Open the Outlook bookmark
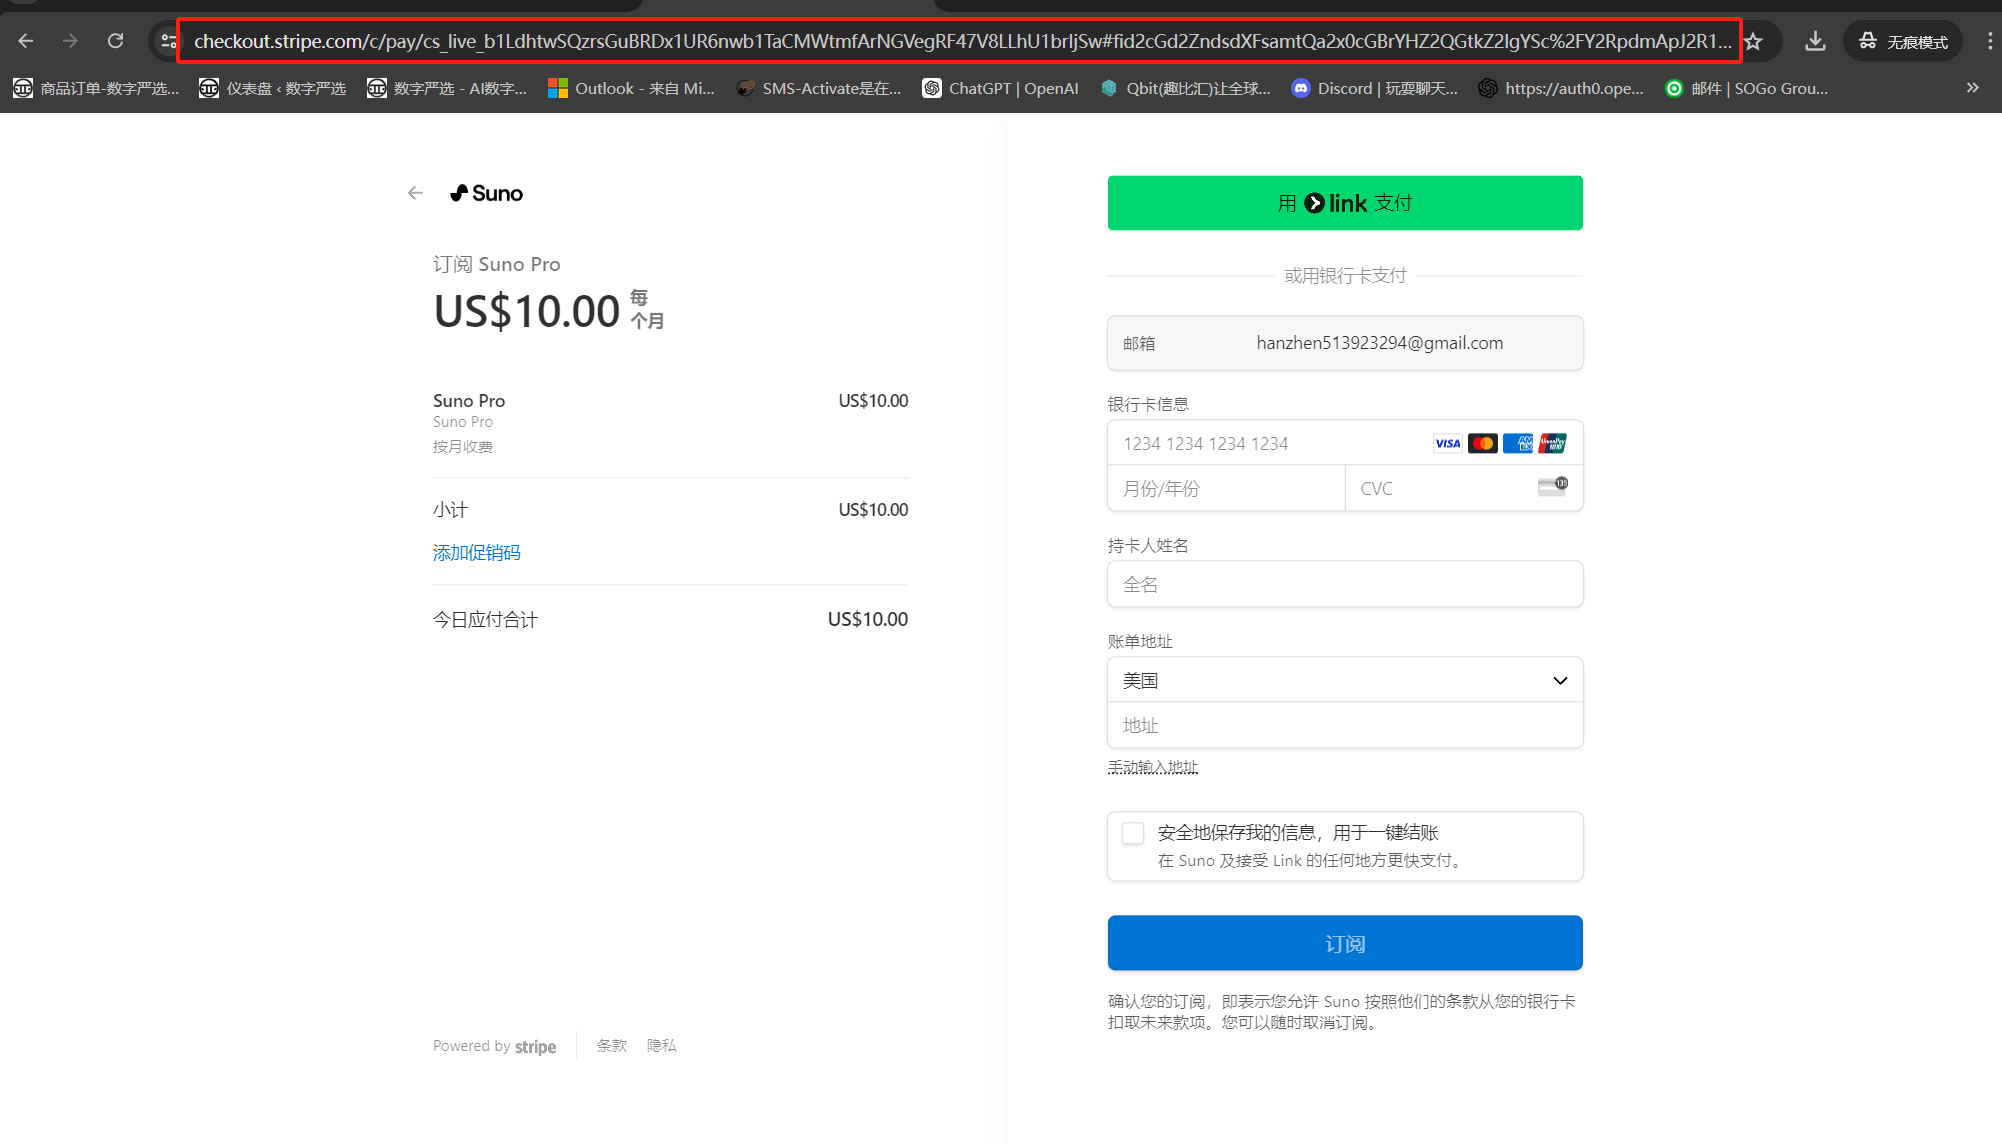 pyautogui.click(x=631, y=88)
